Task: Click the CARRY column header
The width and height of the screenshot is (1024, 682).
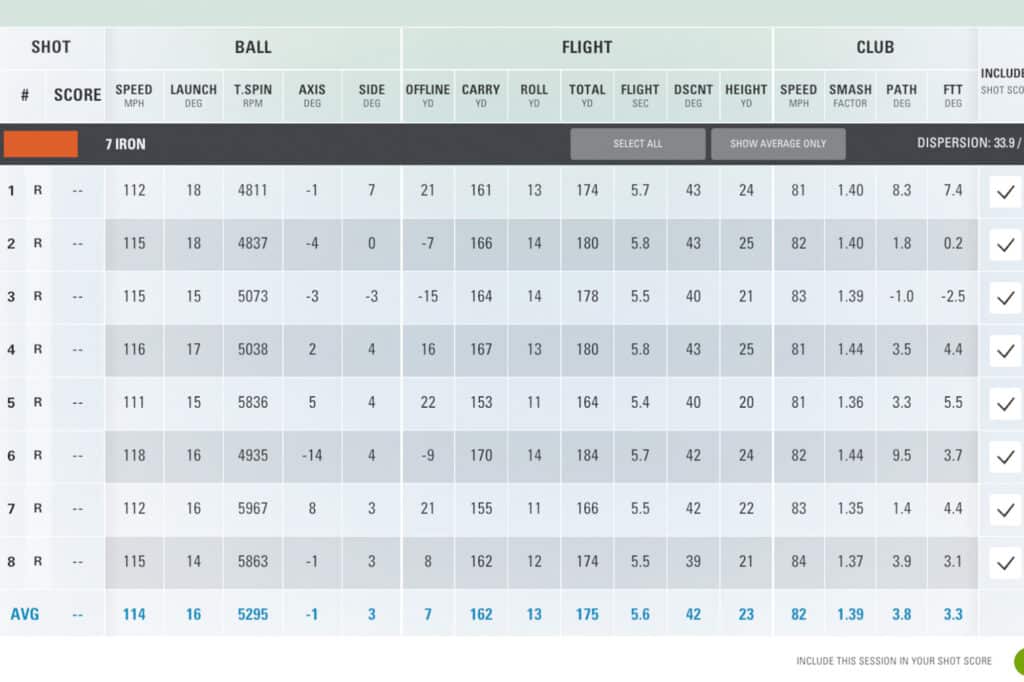Action: (481, 95)
